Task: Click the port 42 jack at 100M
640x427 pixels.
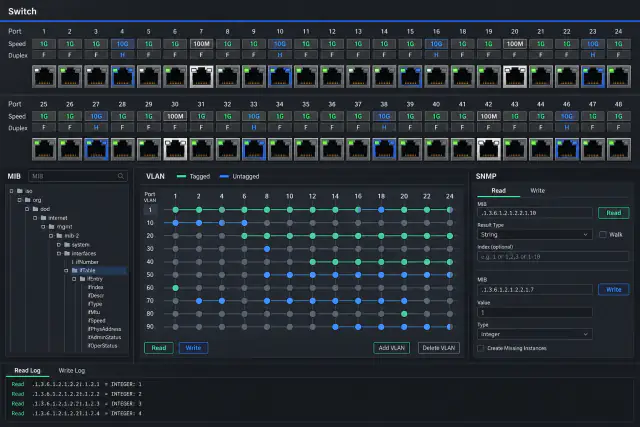Action: (489, 149)
